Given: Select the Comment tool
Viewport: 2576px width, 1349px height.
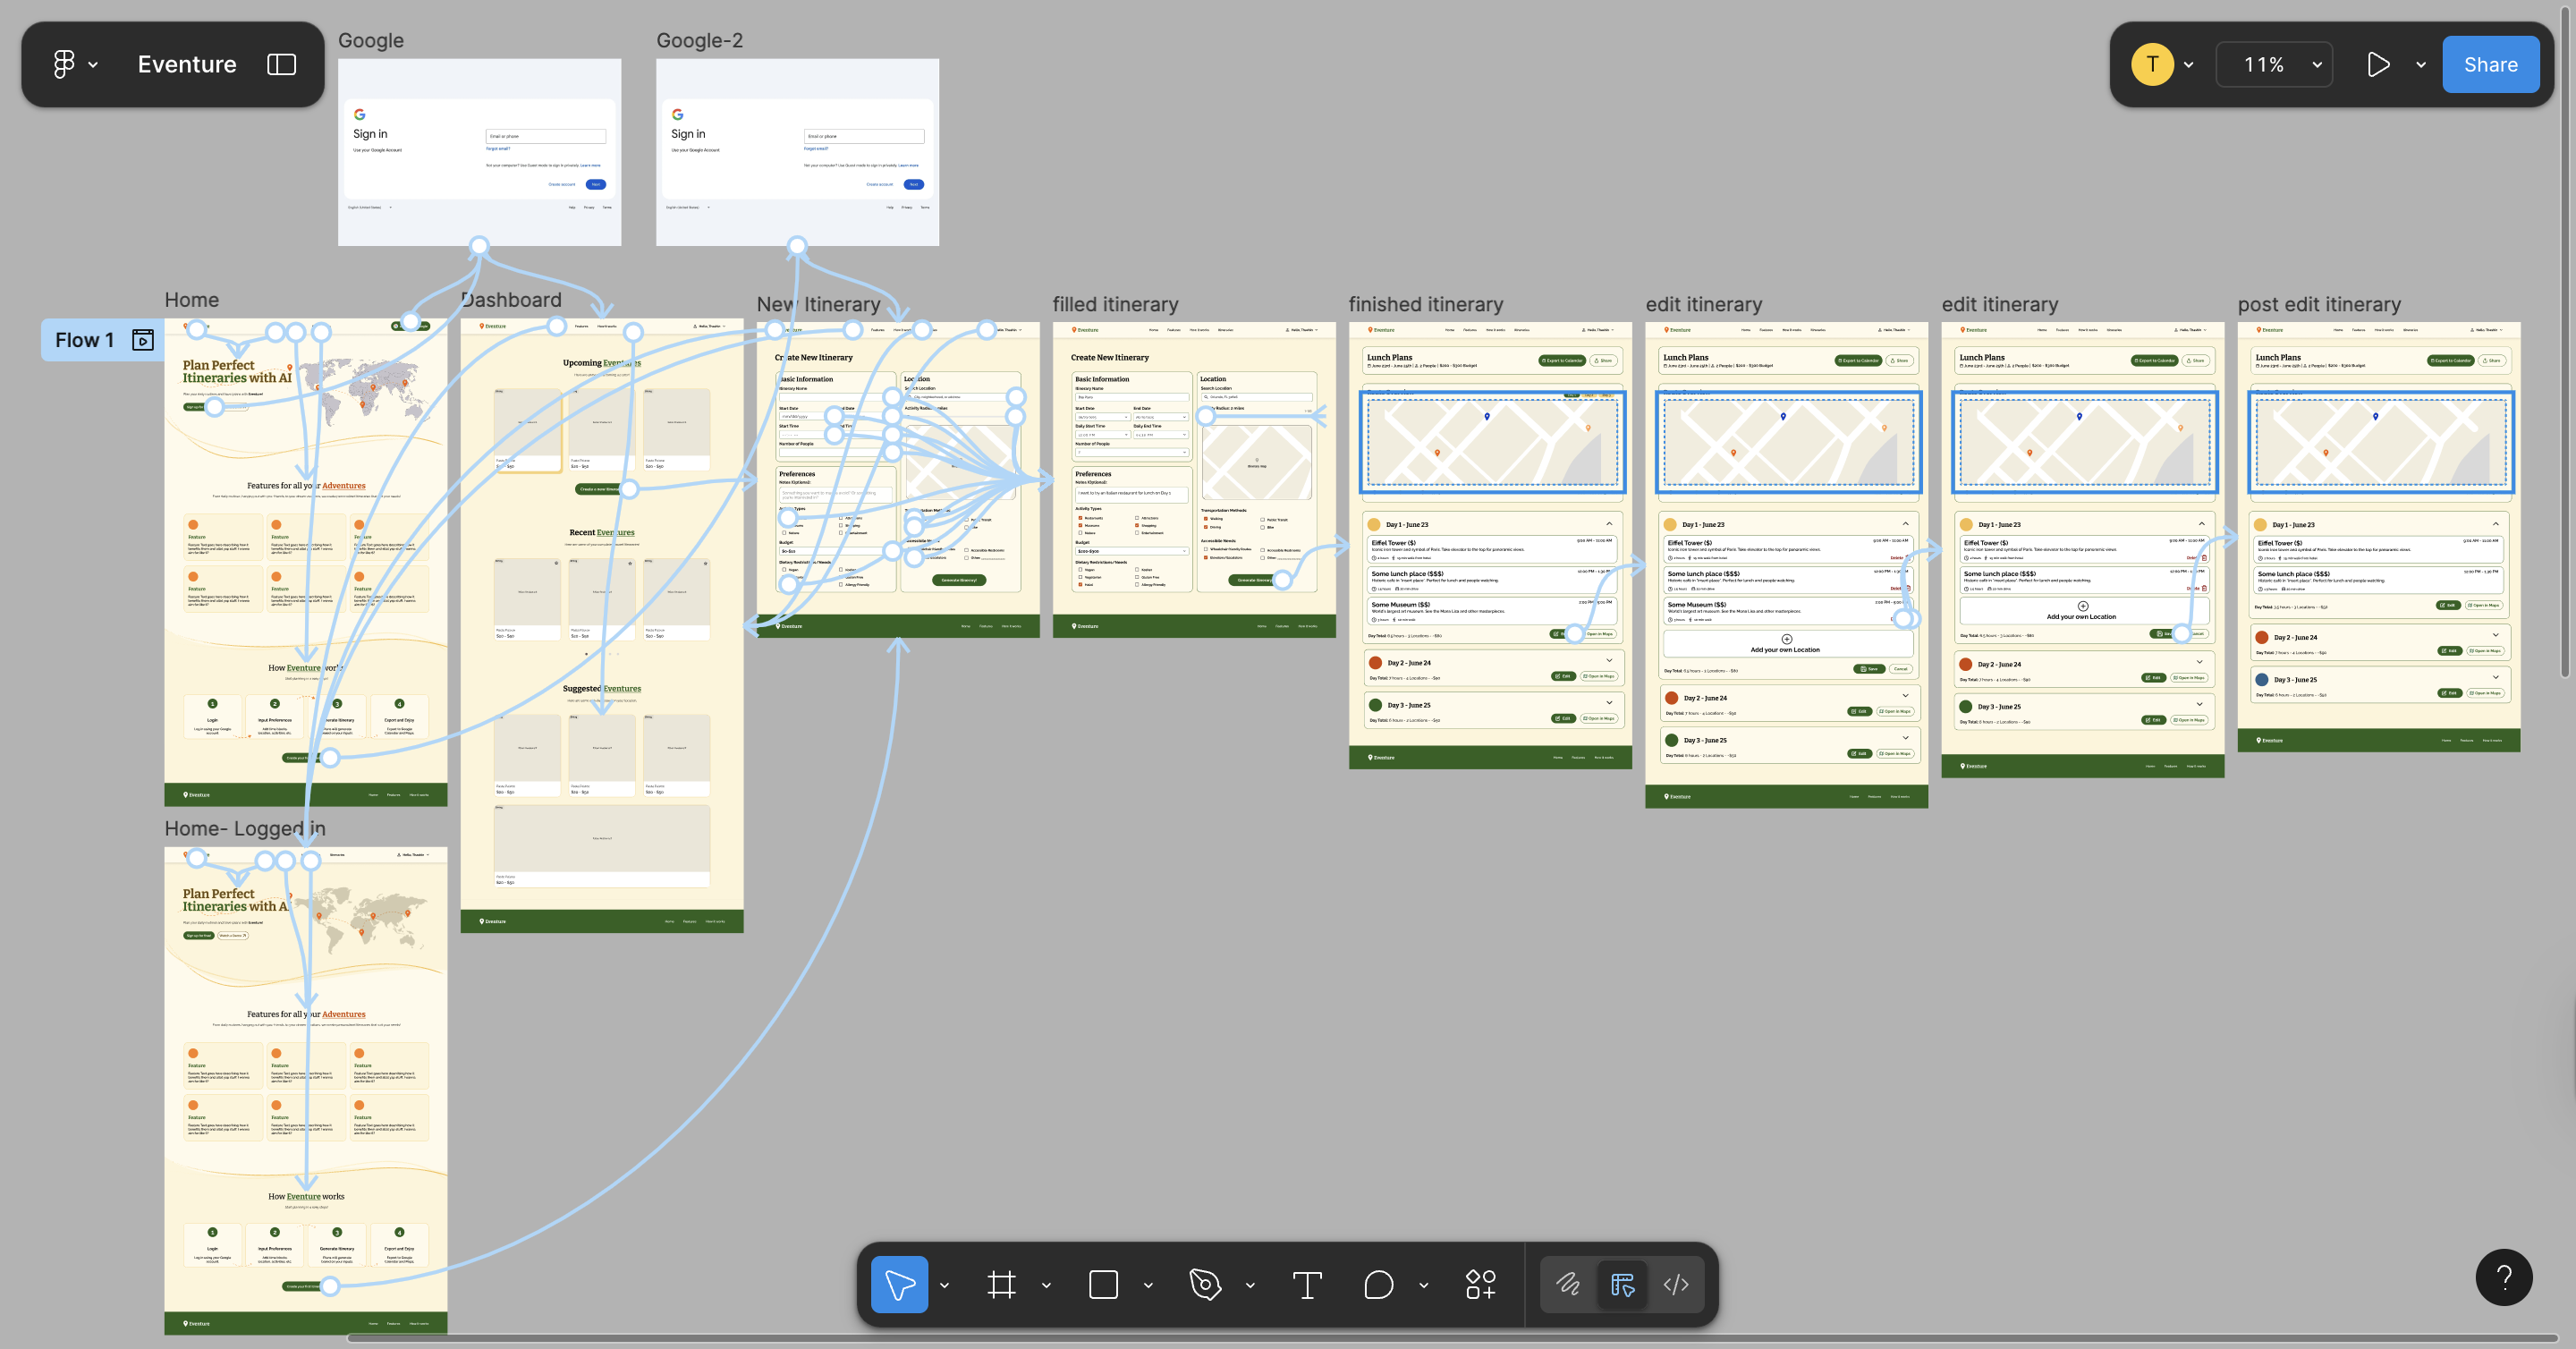Looking at the screenshot, I should (1378, 1284).
